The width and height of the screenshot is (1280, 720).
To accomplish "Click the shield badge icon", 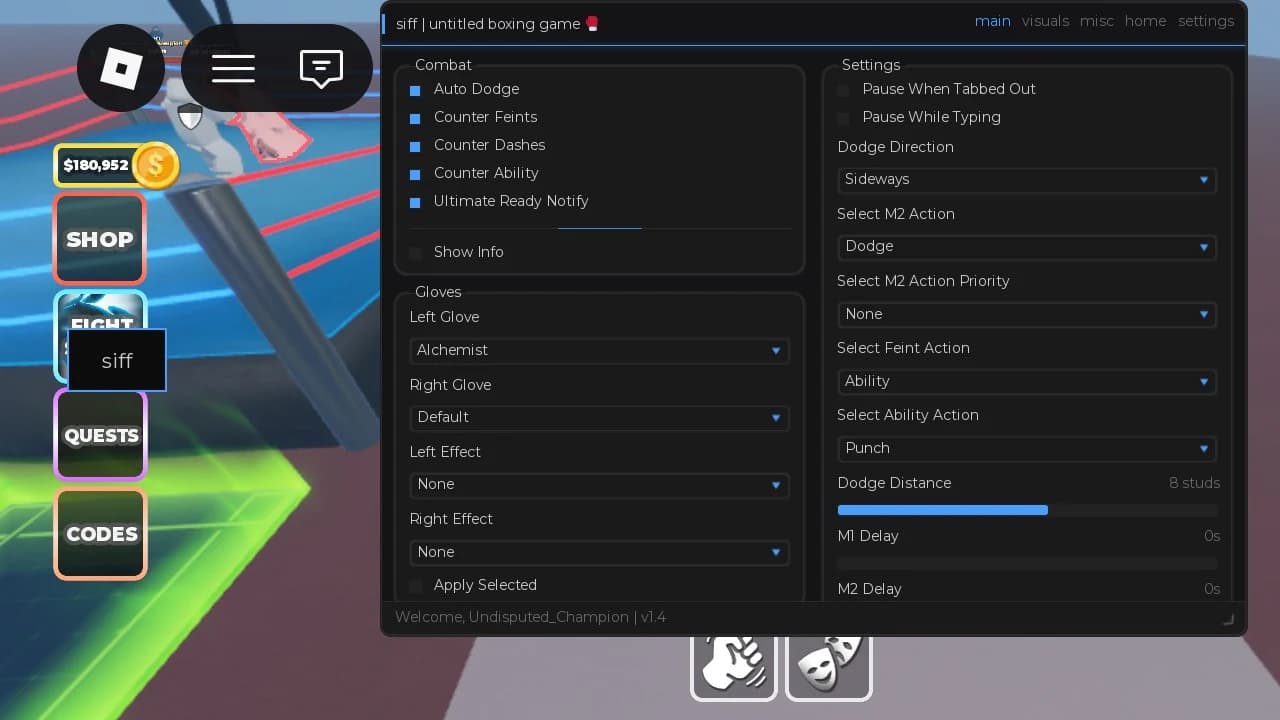I will (190, 118).
